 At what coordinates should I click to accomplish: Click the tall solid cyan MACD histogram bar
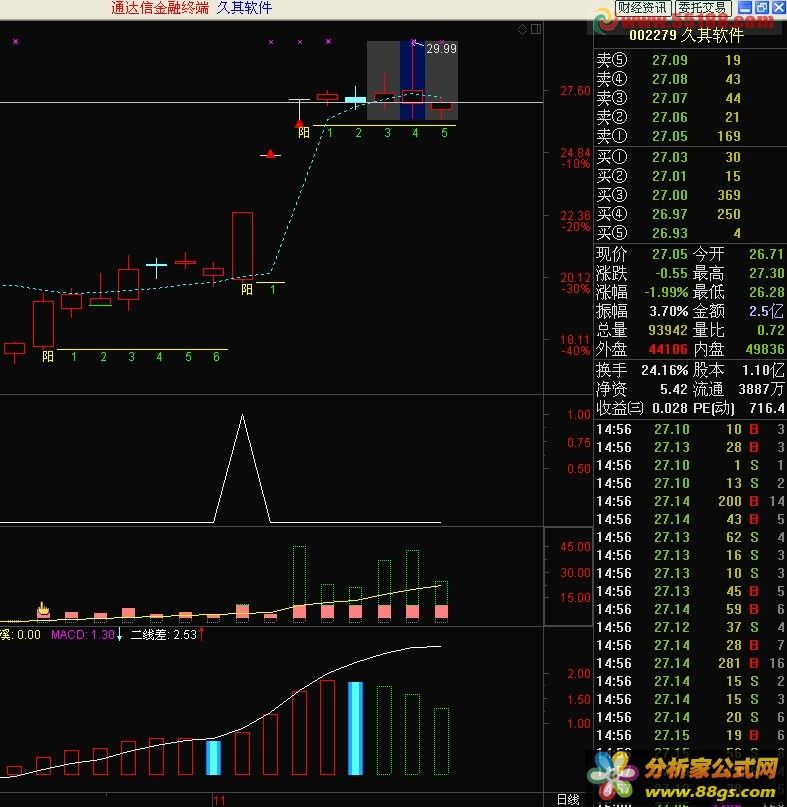pyautogui.click(x=355, y=728)
